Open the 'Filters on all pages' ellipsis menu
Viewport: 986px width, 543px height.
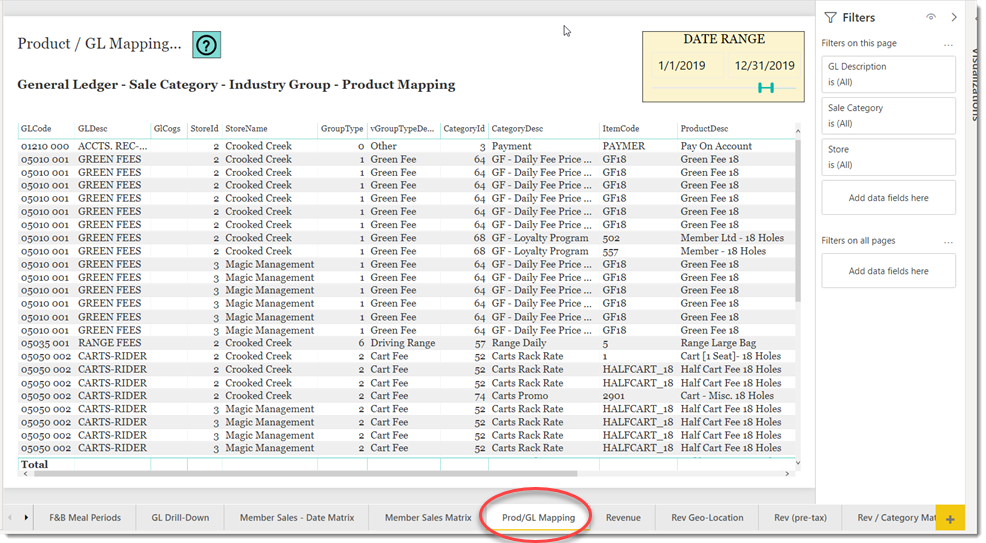(947, 241)
